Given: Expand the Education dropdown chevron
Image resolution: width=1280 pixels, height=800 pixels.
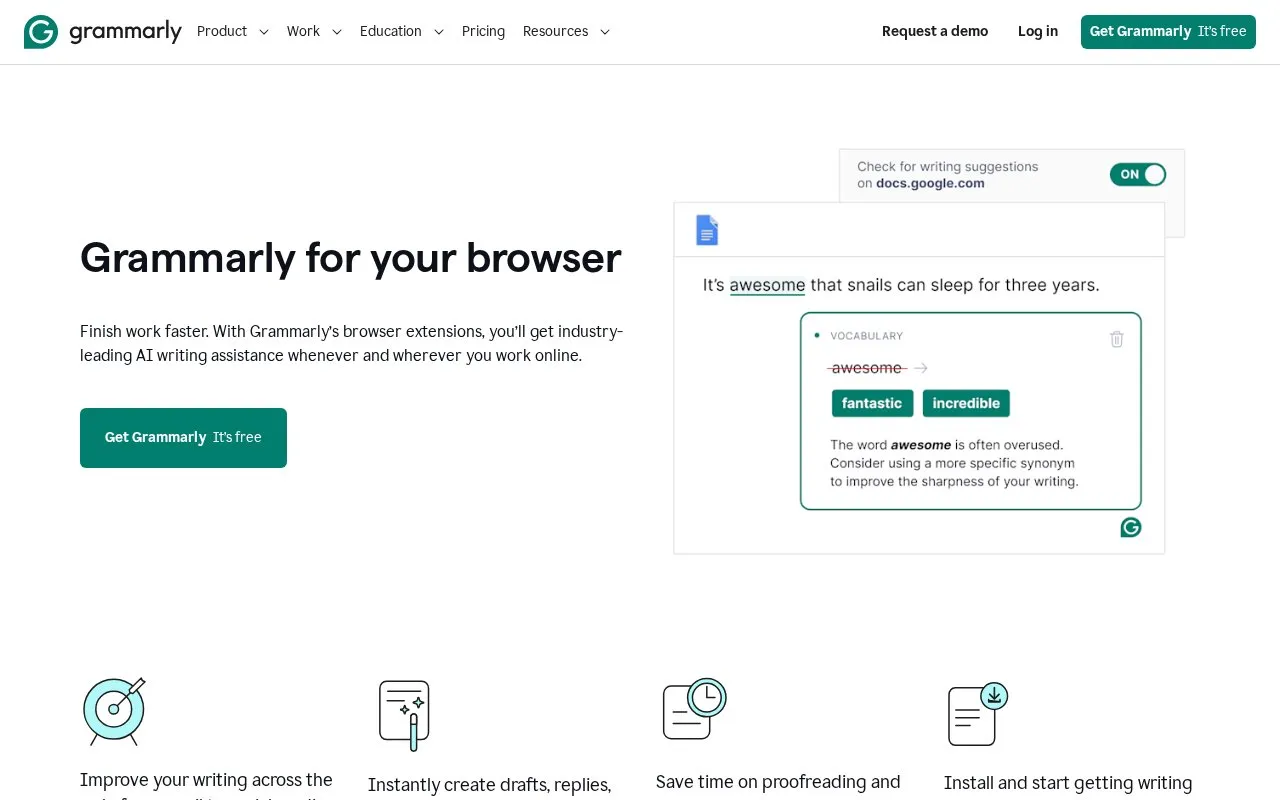Looking at the screenshot, I should pyautogui.click(x=438, y=32).
